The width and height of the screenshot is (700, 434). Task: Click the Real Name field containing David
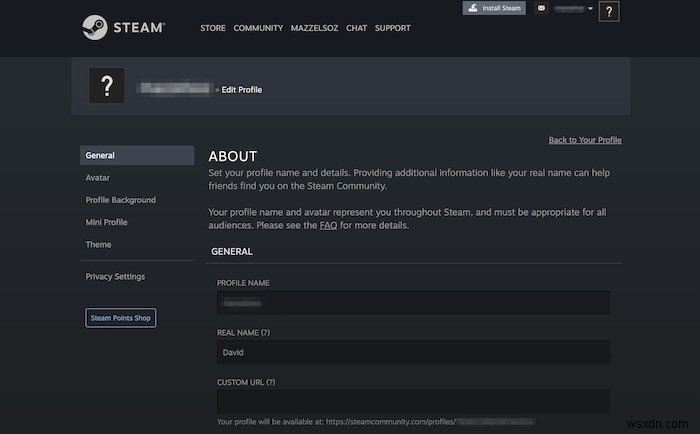[x=412, y=352]
